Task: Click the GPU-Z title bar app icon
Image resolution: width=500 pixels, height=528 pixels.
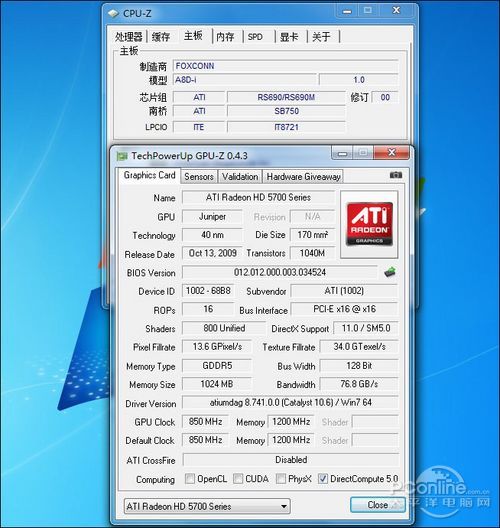Action: click(x=122, y=156)
